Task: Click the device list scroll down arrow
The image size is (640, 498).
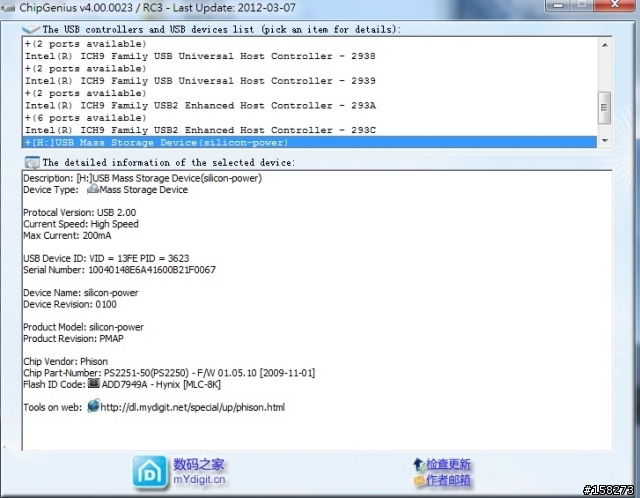Action: [x=605, y=141]
